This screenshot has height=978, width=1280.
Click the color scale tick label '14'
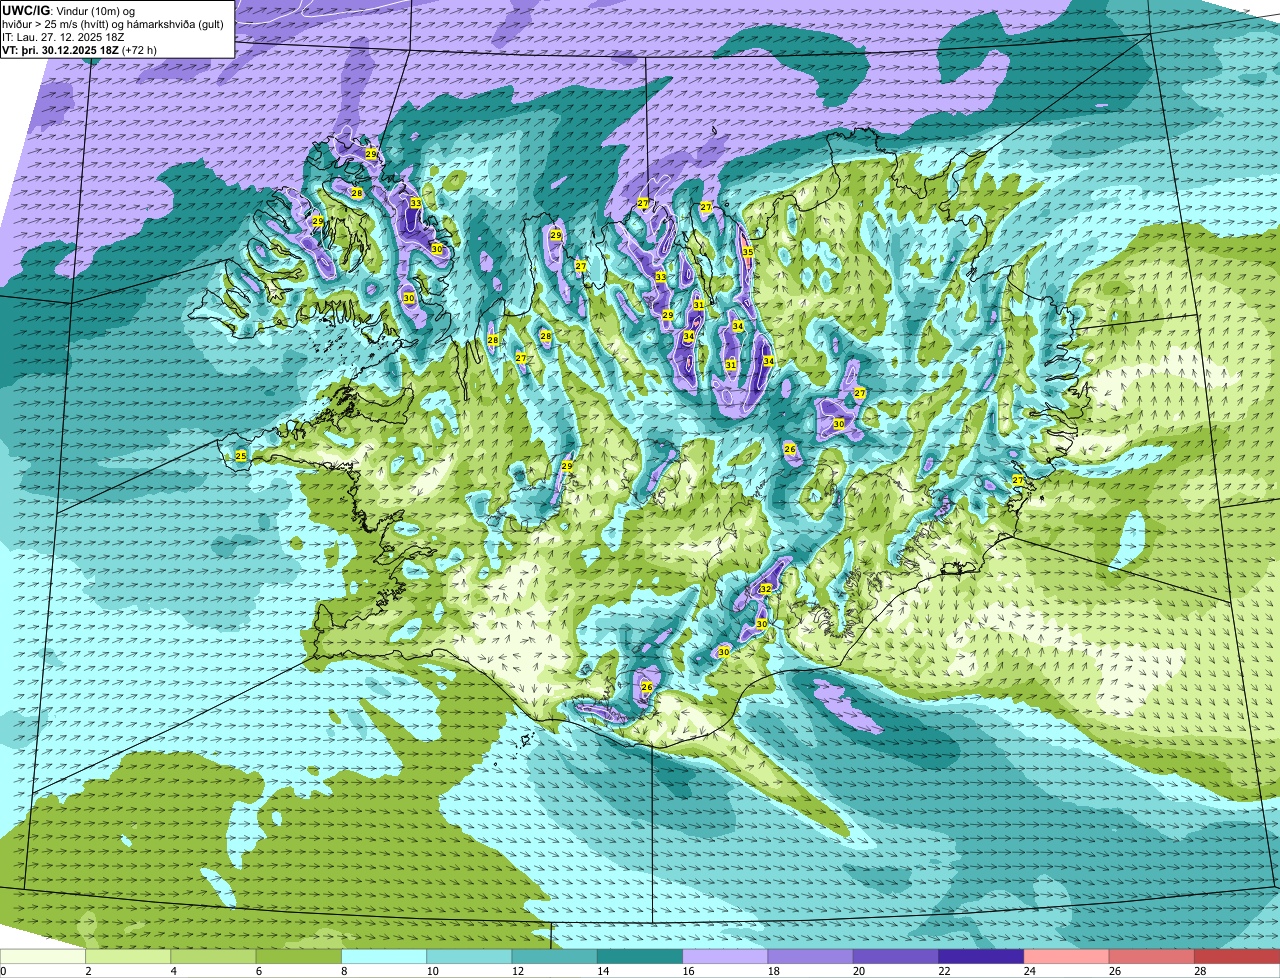[x=602, y=971]
